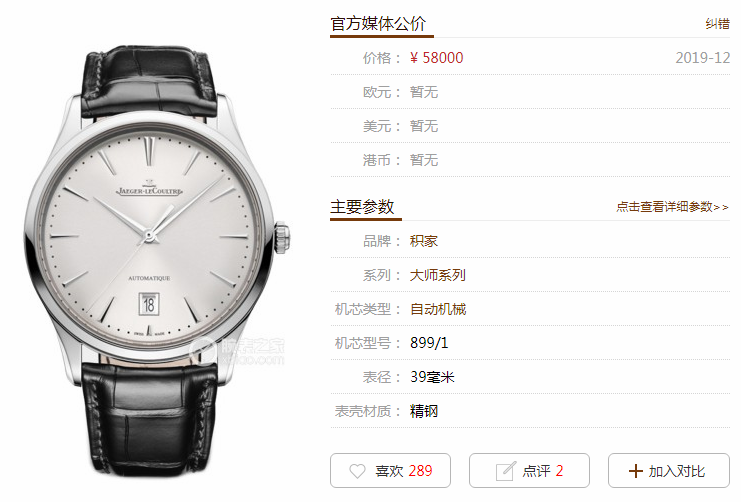Select the 积家 brand link

click(x=423, y=241)
